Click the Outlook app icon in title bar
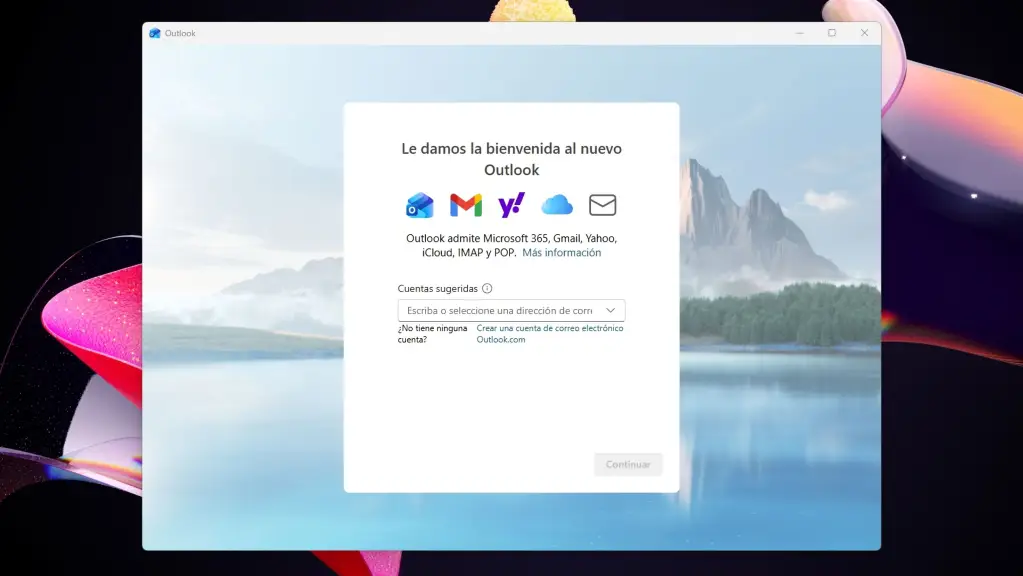 pos(155,33)
